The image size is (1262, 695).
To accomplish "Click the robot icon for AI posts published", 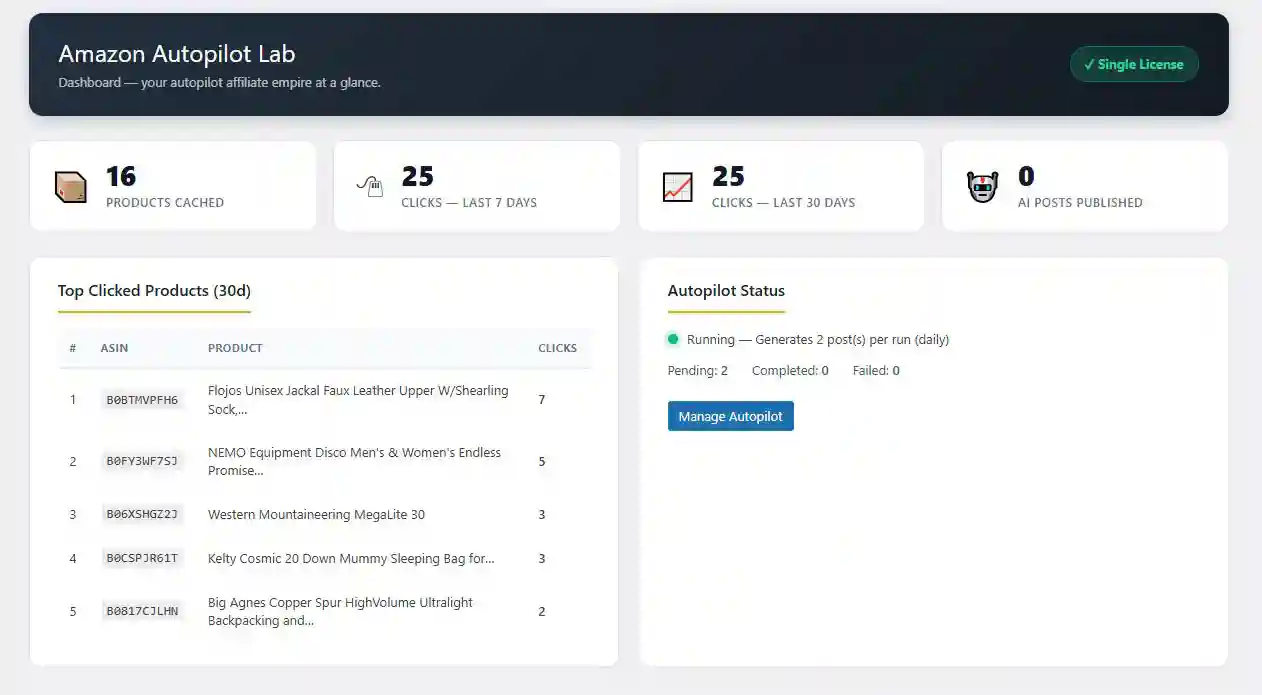I will click(x=981, y=186).
